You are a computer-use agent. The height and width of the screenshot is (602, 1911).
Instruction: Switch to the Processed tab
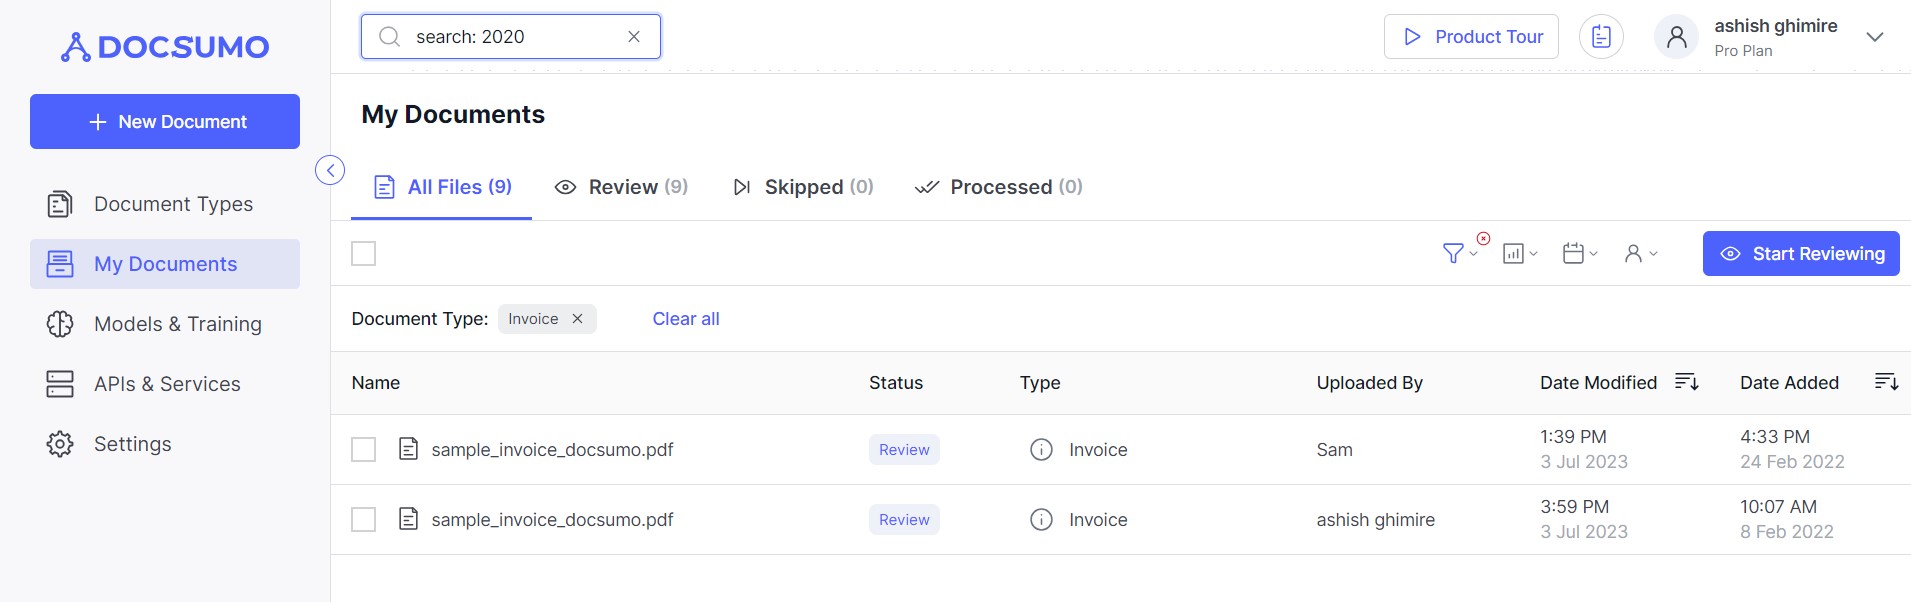click(998, 187)
